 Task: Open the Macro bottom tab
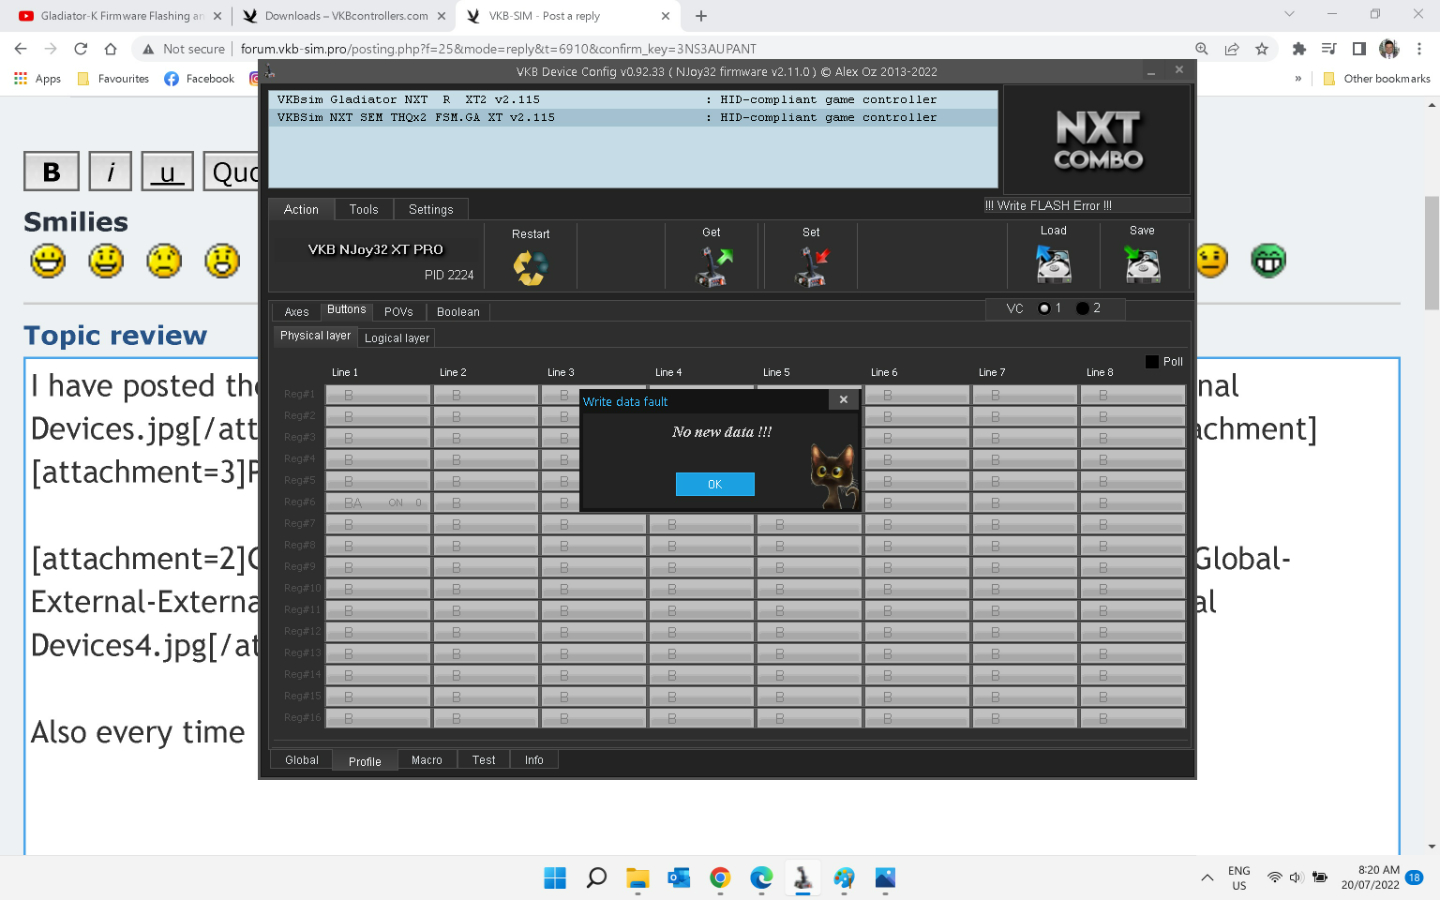click(427, 760)
